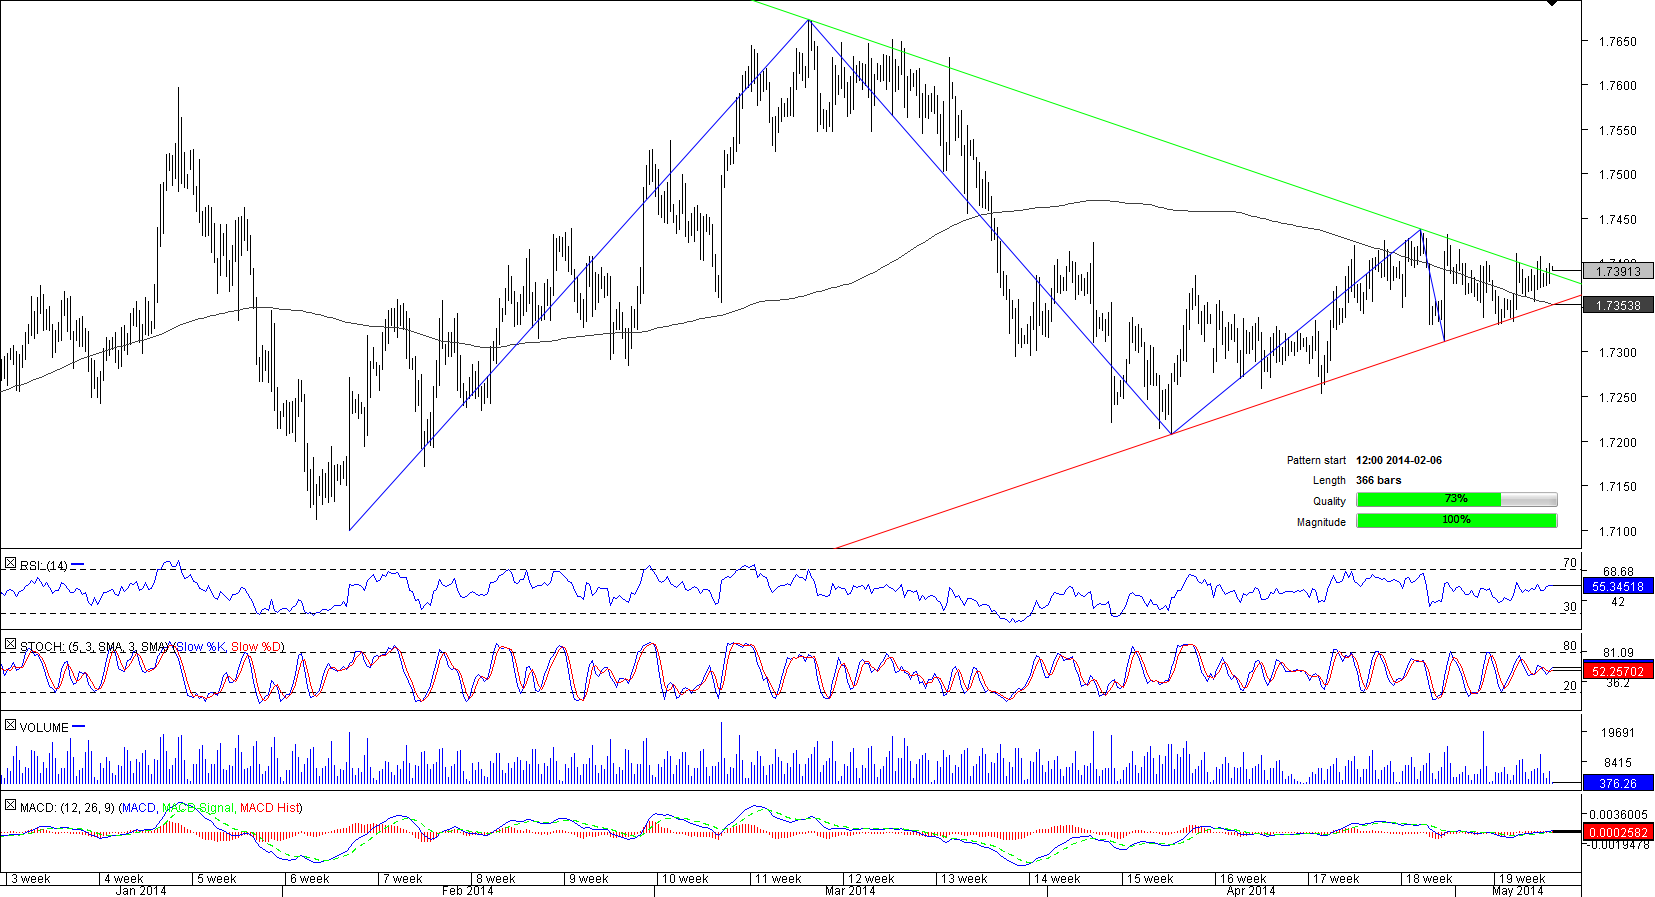This screenshot has width=1655, height=897.
Task: Click the black marker at chart top-right
Action: (1552, 3)
